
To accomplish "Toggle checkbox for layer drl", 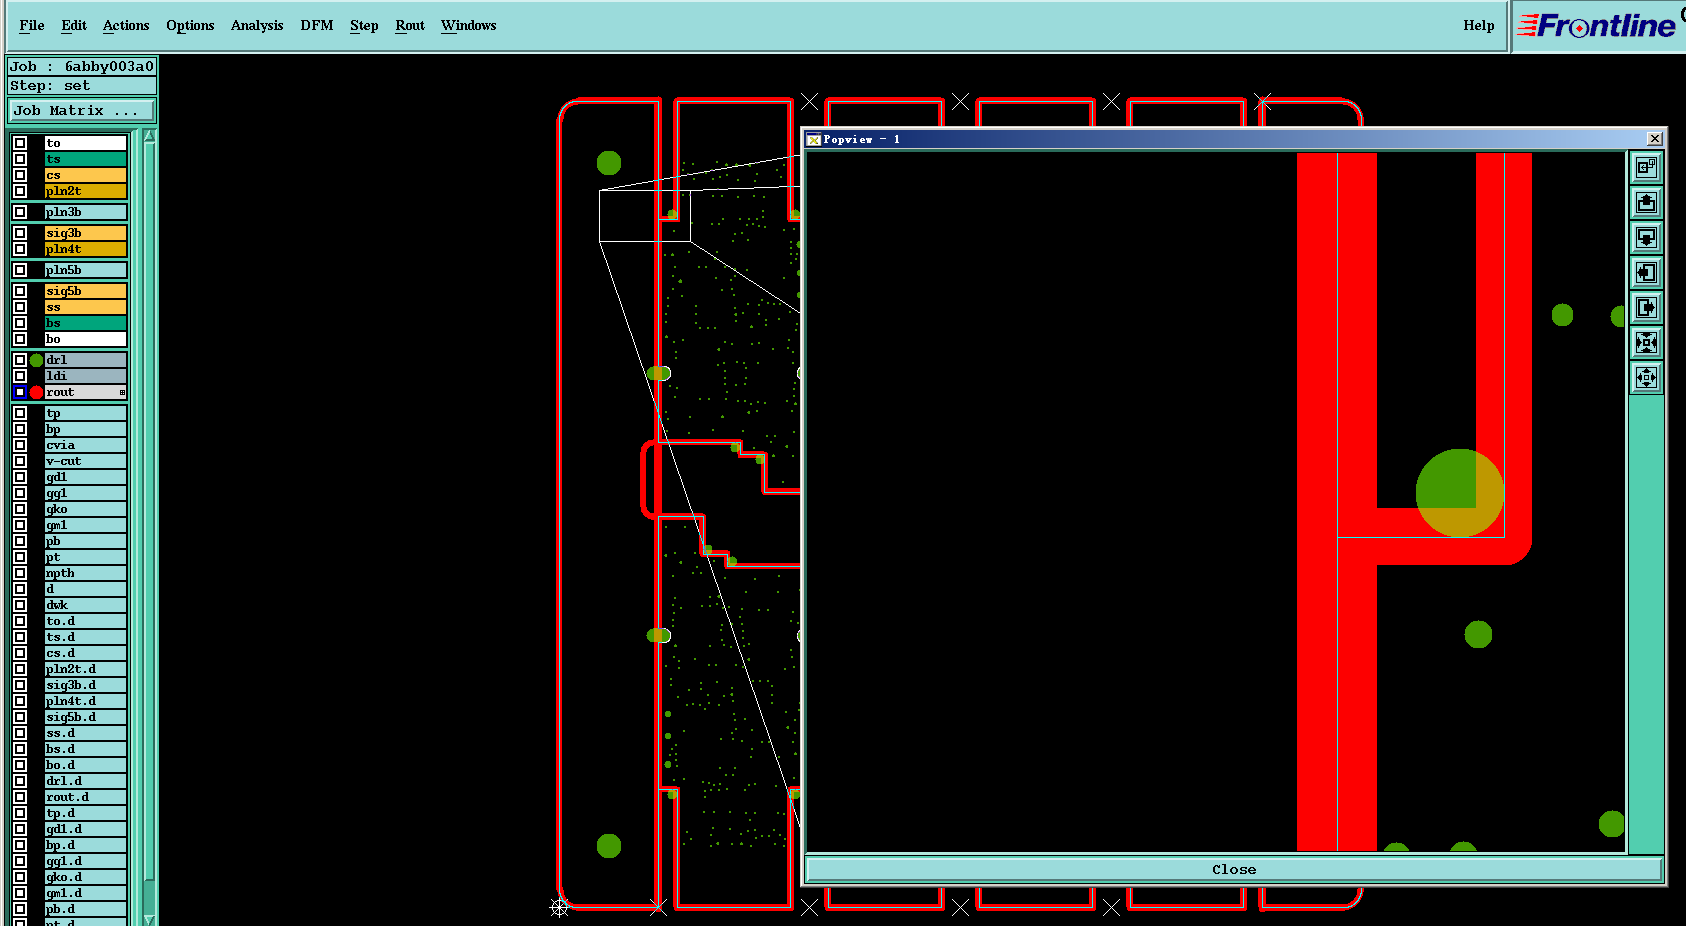I will coord(20,360).
